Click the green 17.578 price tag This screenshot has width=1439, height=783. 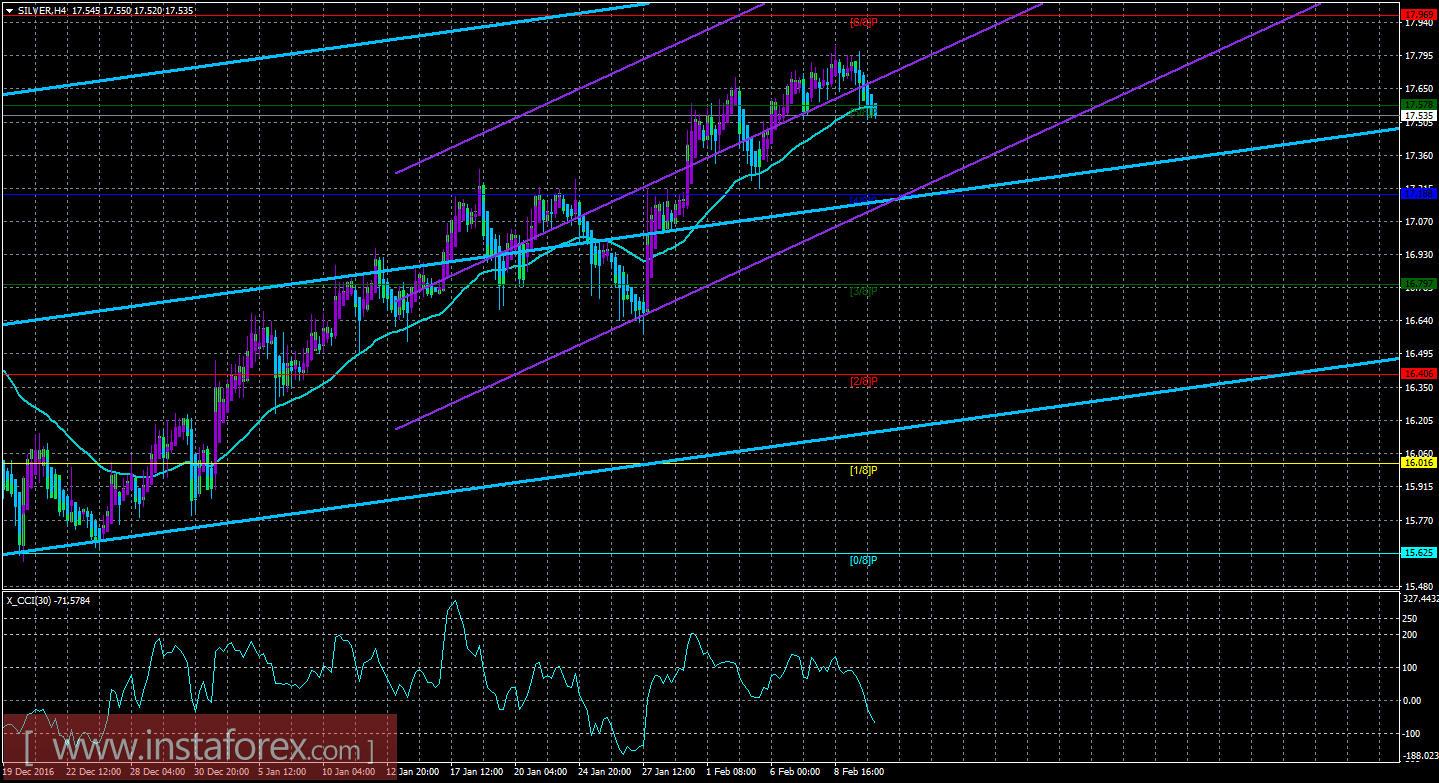pyautogui.click(x=1419, y=104)
